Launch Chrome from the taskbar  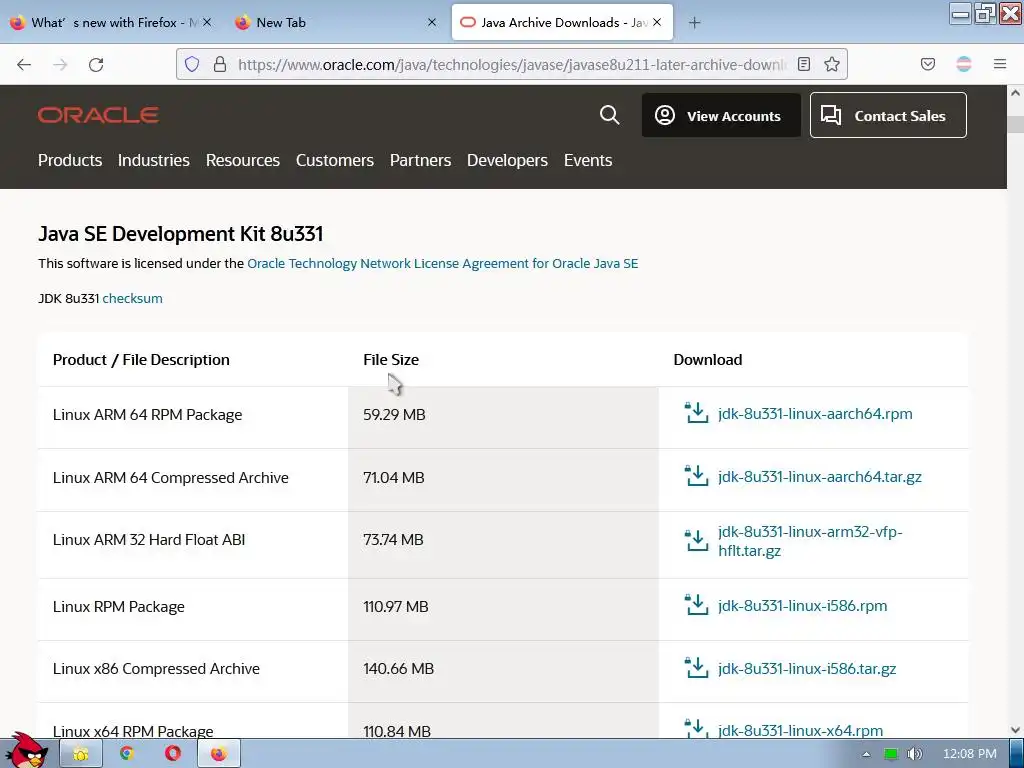coord(127,754)
